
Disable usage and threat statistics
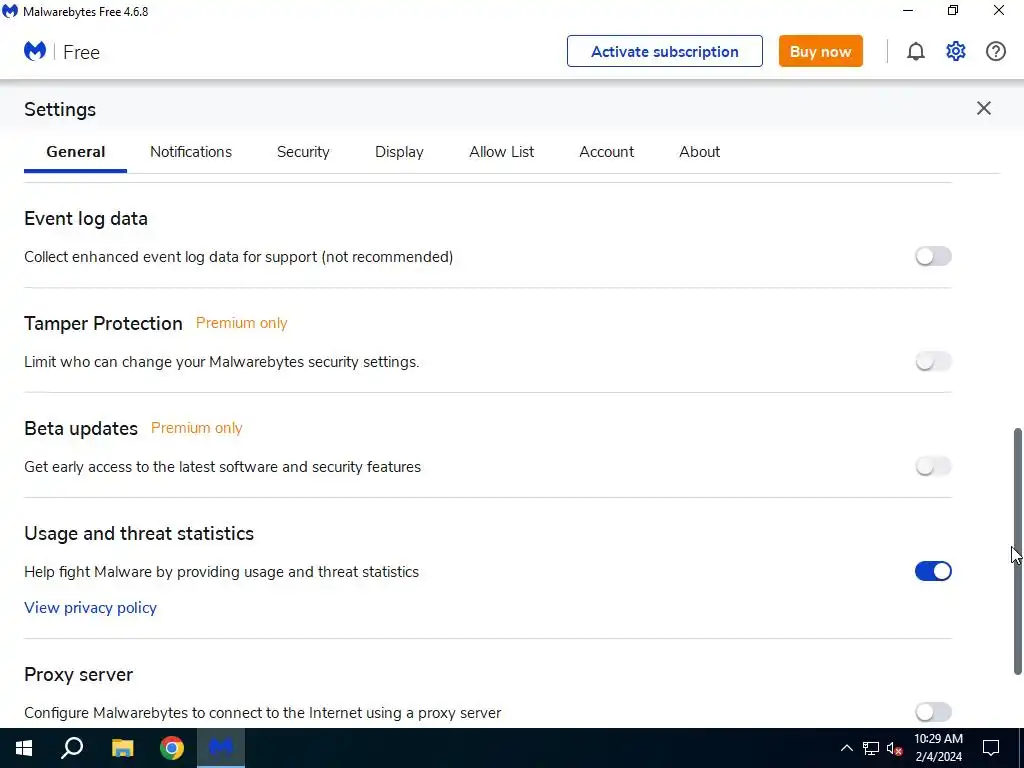[933, 571]
